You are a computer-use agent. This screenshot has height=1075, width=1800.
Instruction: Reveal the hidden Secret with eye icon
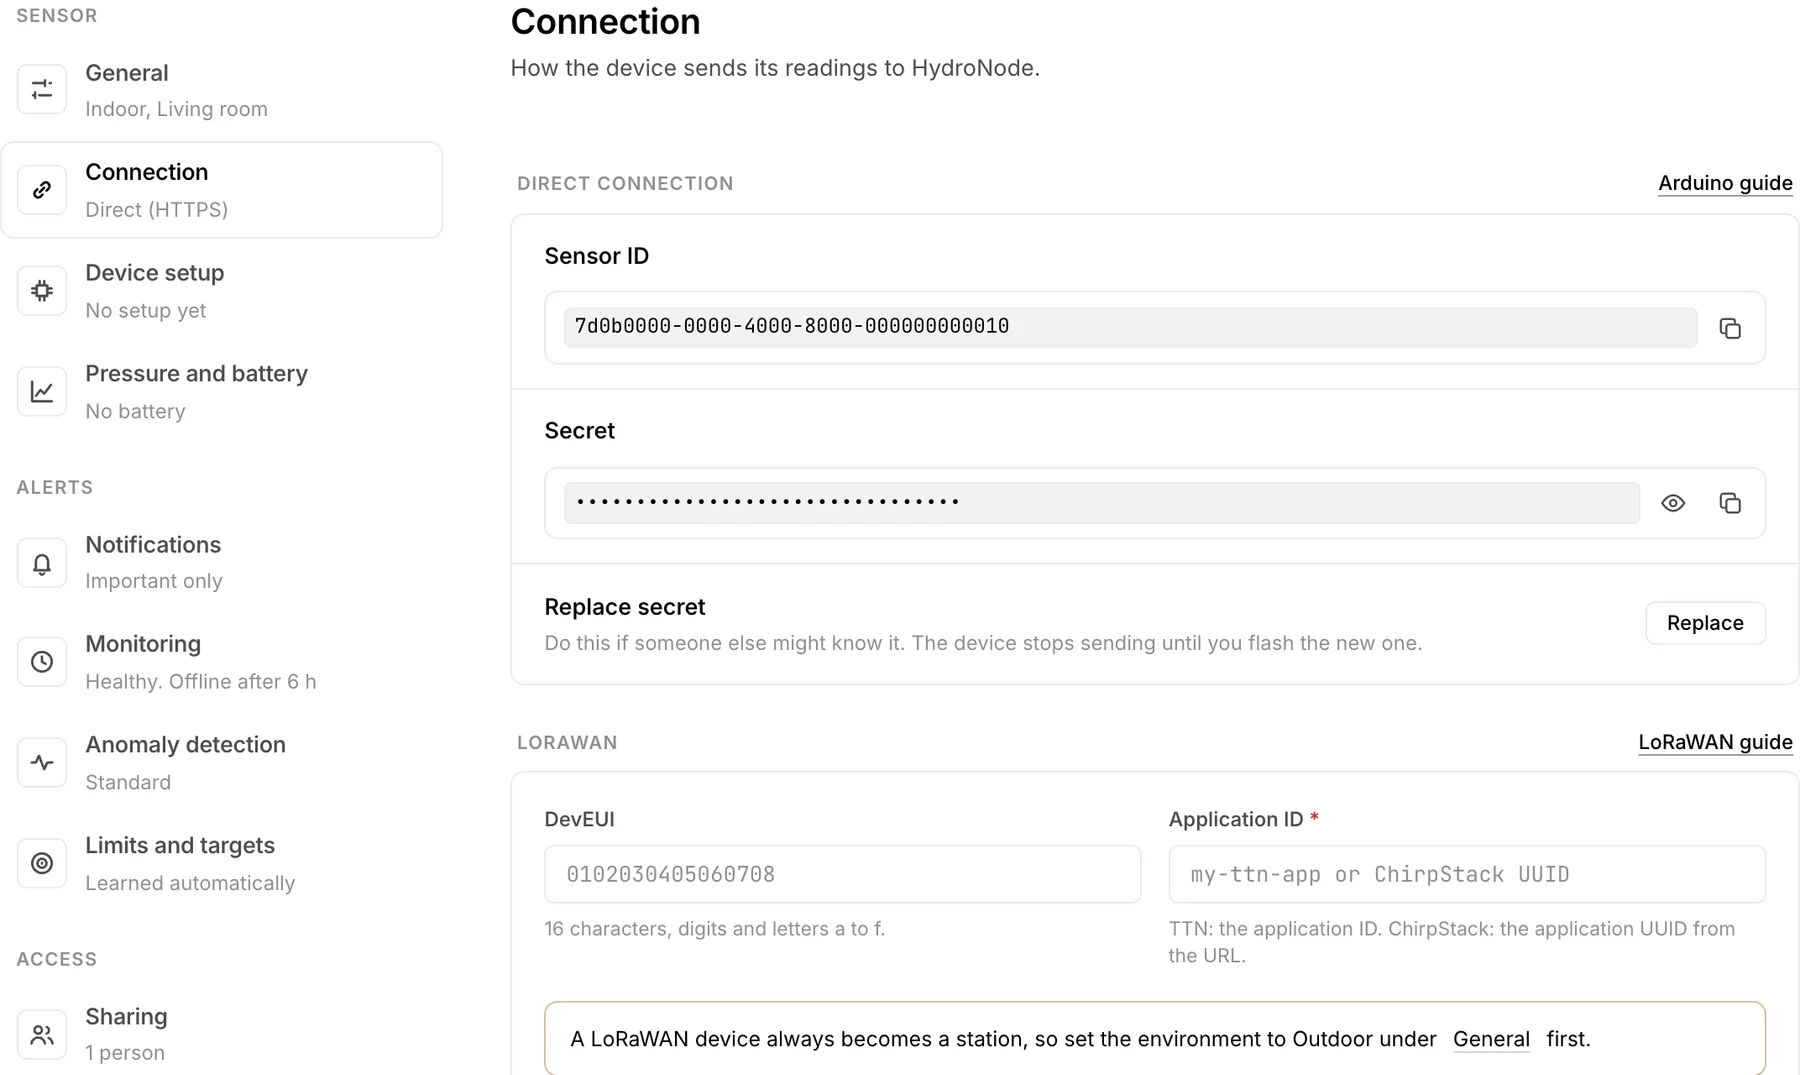1673,503
